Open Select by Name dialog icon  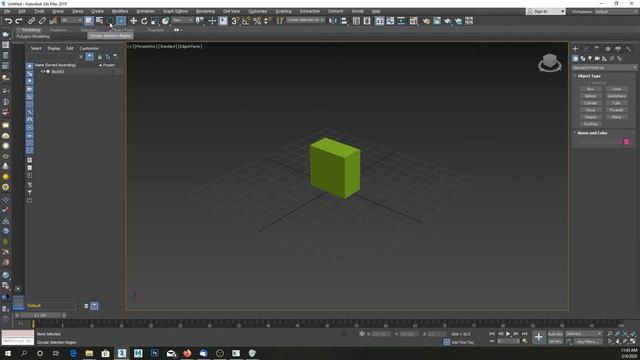(x=99, y=21)
